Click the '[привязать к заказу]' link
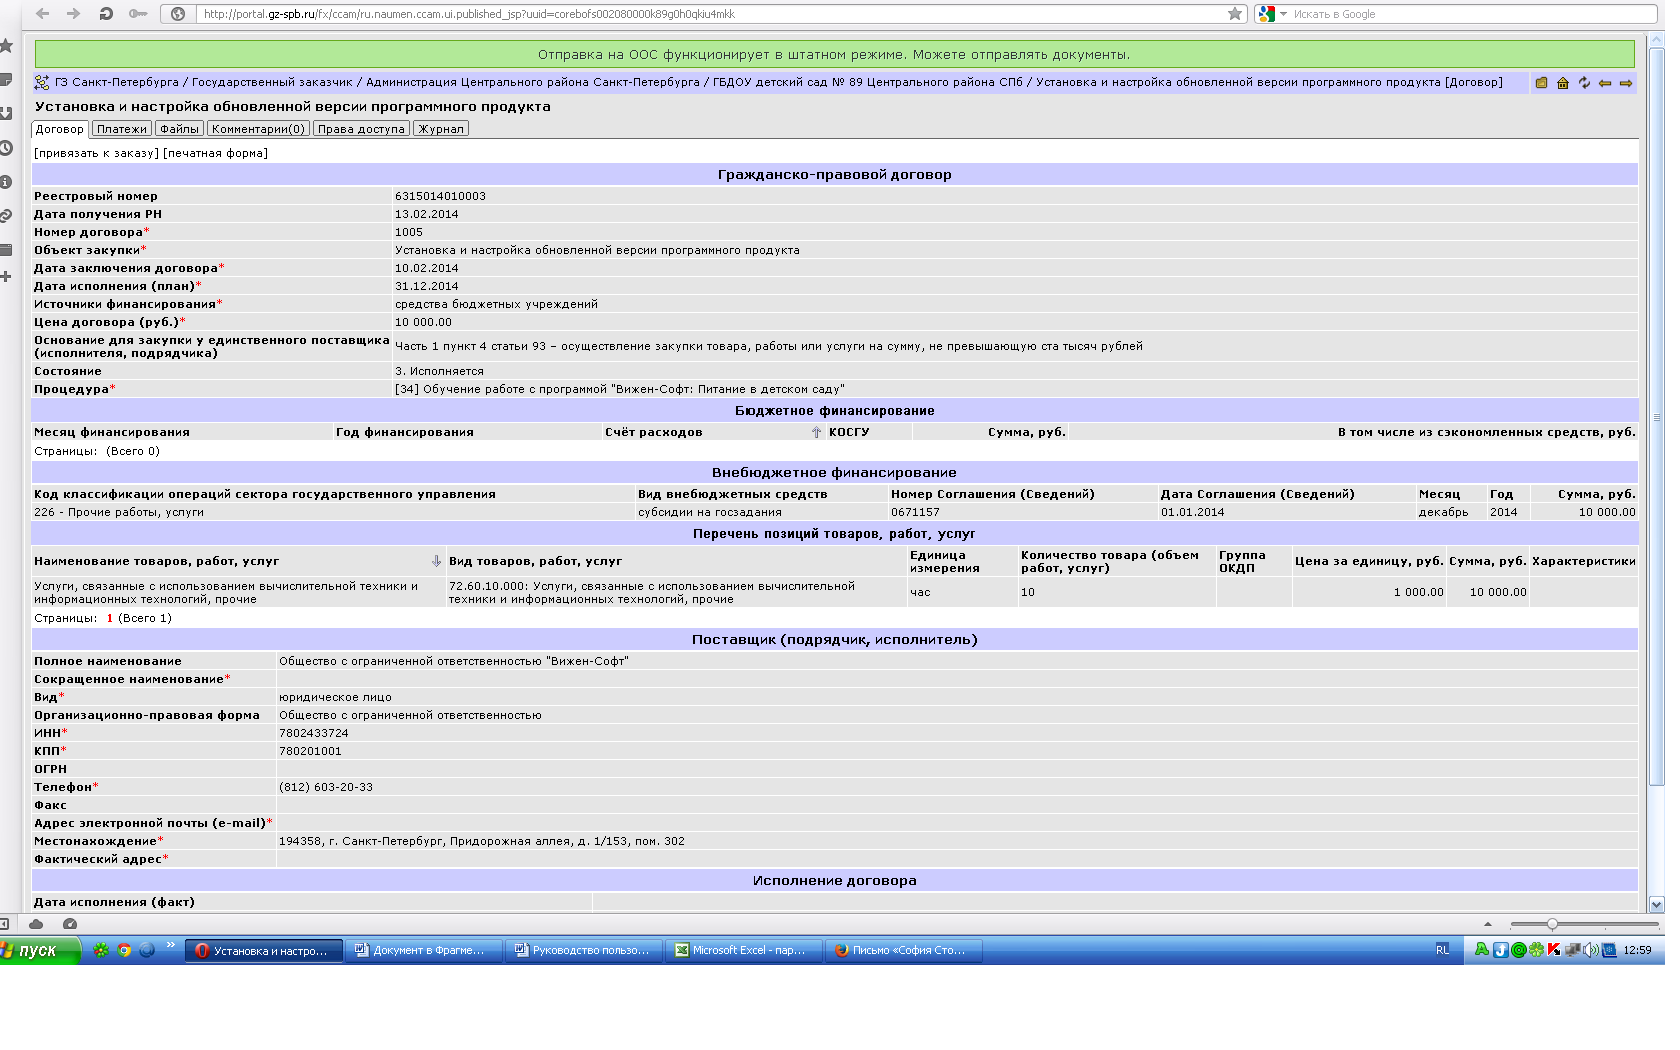 pos(97,153)
